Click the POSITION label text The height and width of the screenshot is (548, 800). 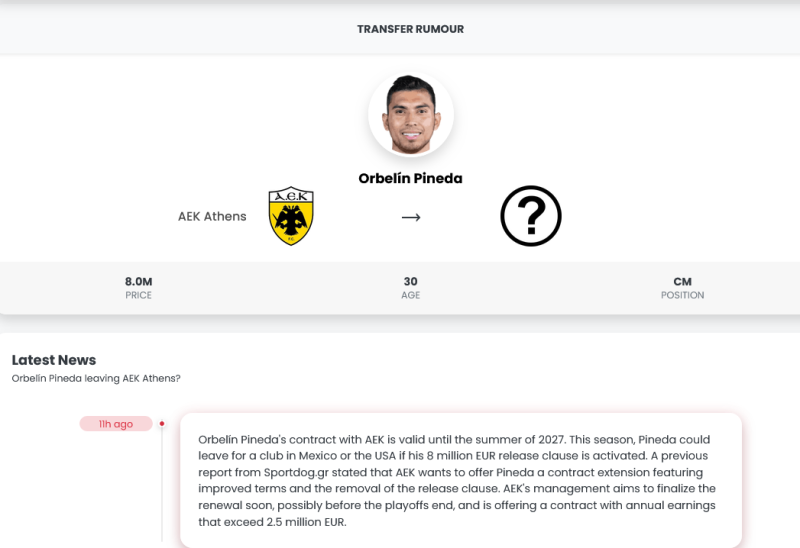point(682,296)
